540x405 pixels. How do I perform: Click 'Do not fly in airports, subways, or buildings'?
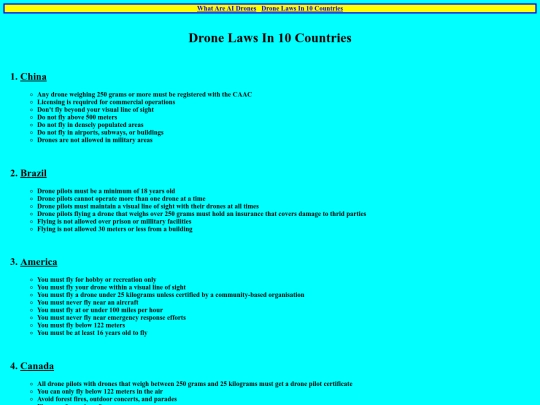coord(100,132)
